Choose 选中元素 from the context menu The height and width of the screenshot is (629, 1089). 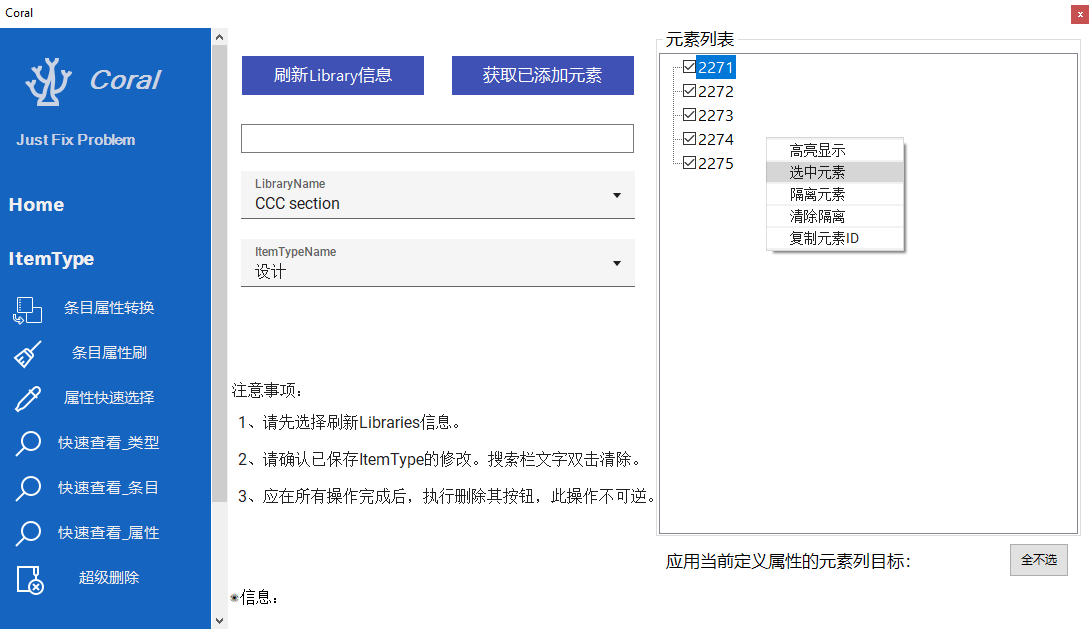tap(817, 172)
